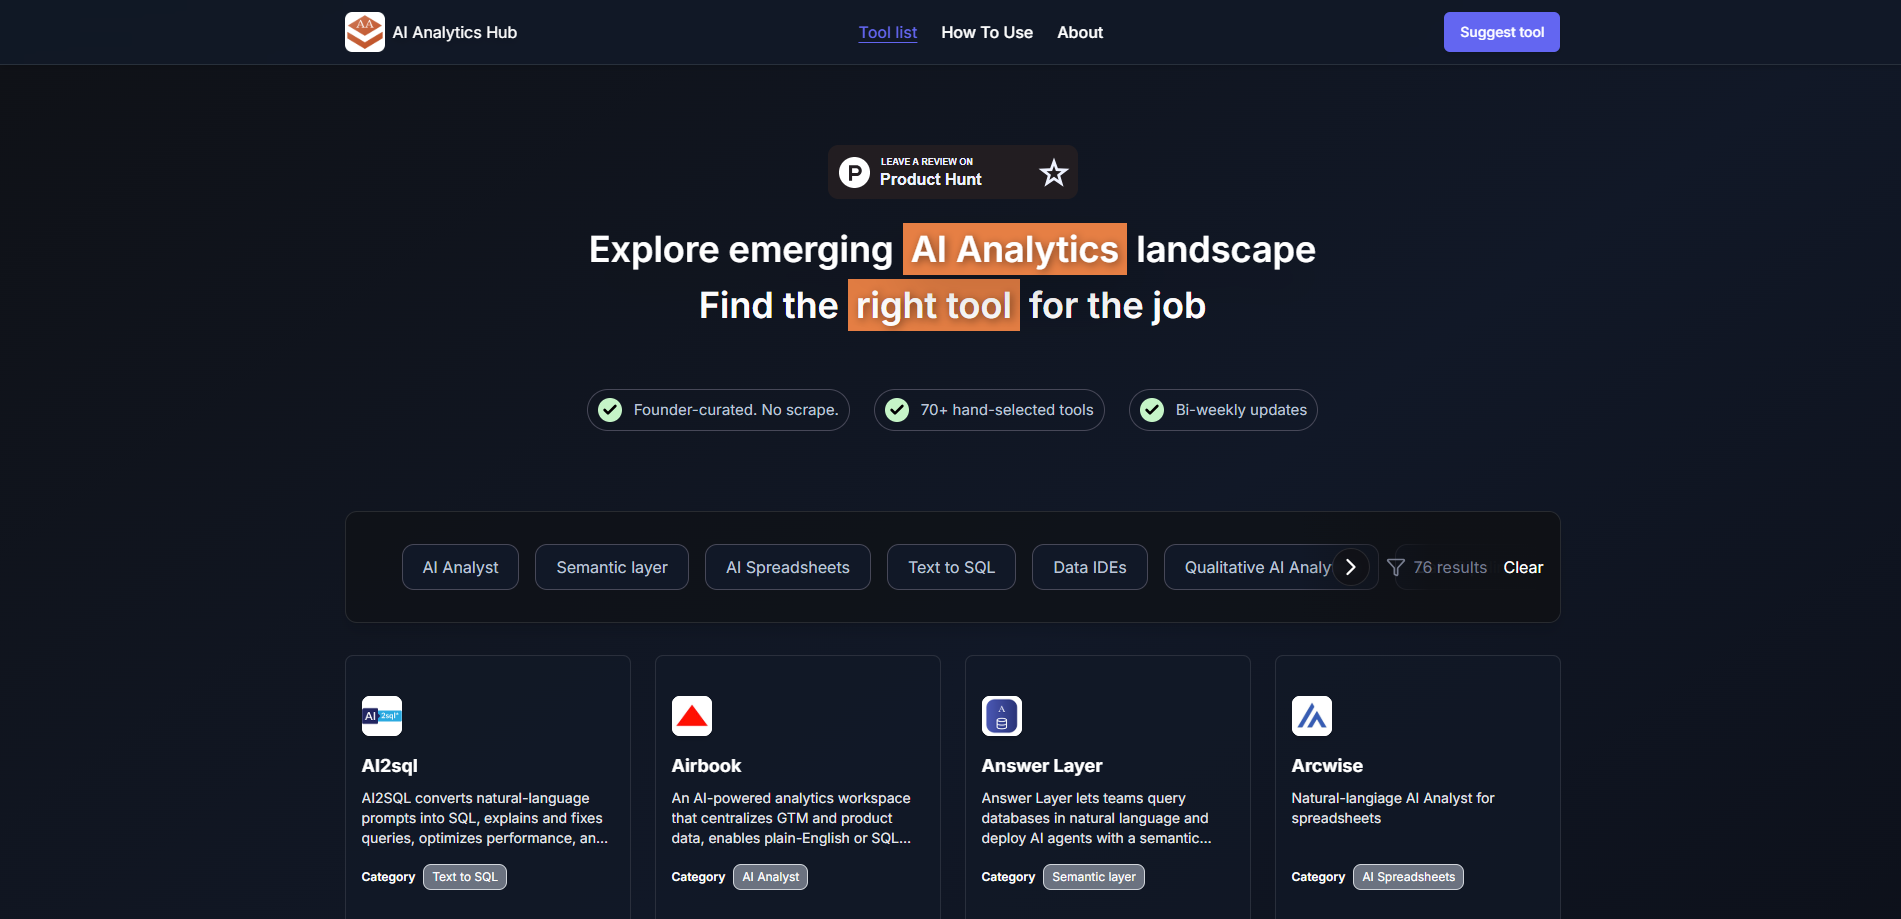Click the star icon on the review banner
This screenshot has width=1901, height=919.
[1052, 172]
